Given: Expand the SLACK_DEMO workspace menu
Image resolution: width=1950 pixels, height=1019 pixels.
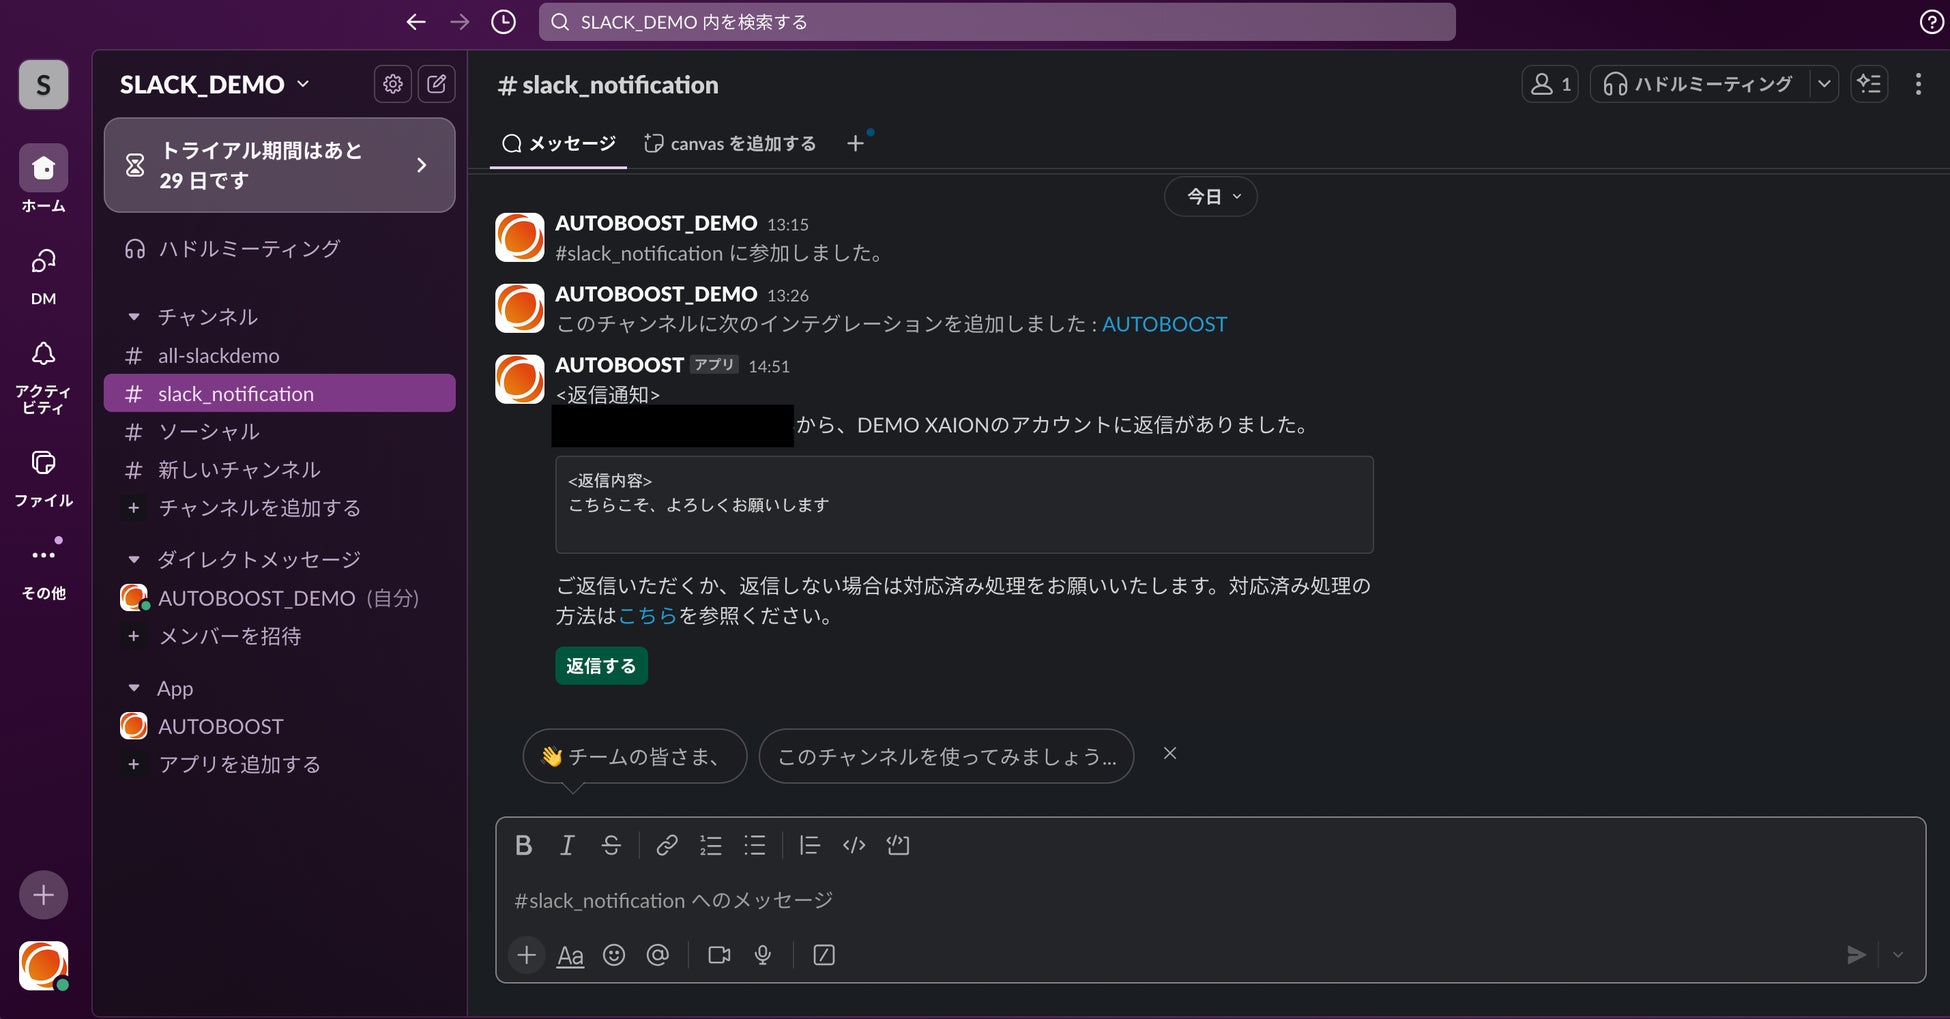Looking at the screenshot, I should tap(214, 85).
